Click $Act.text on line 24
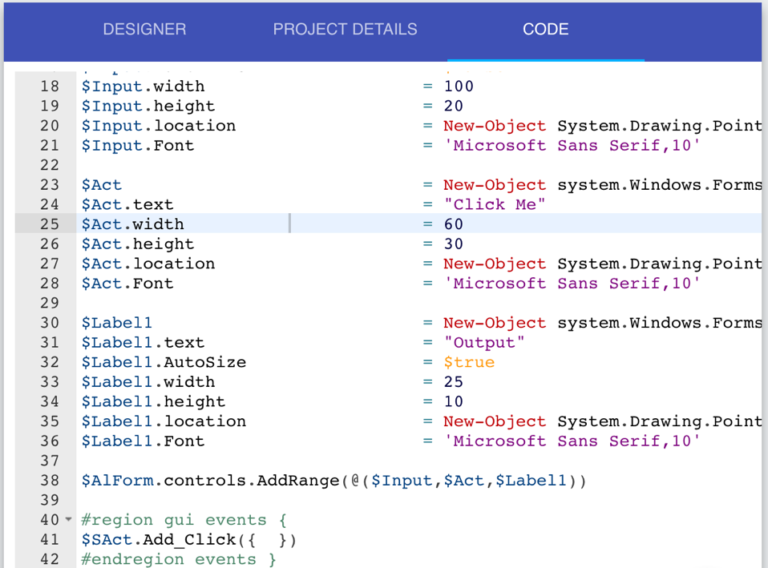 click(127, 205)
